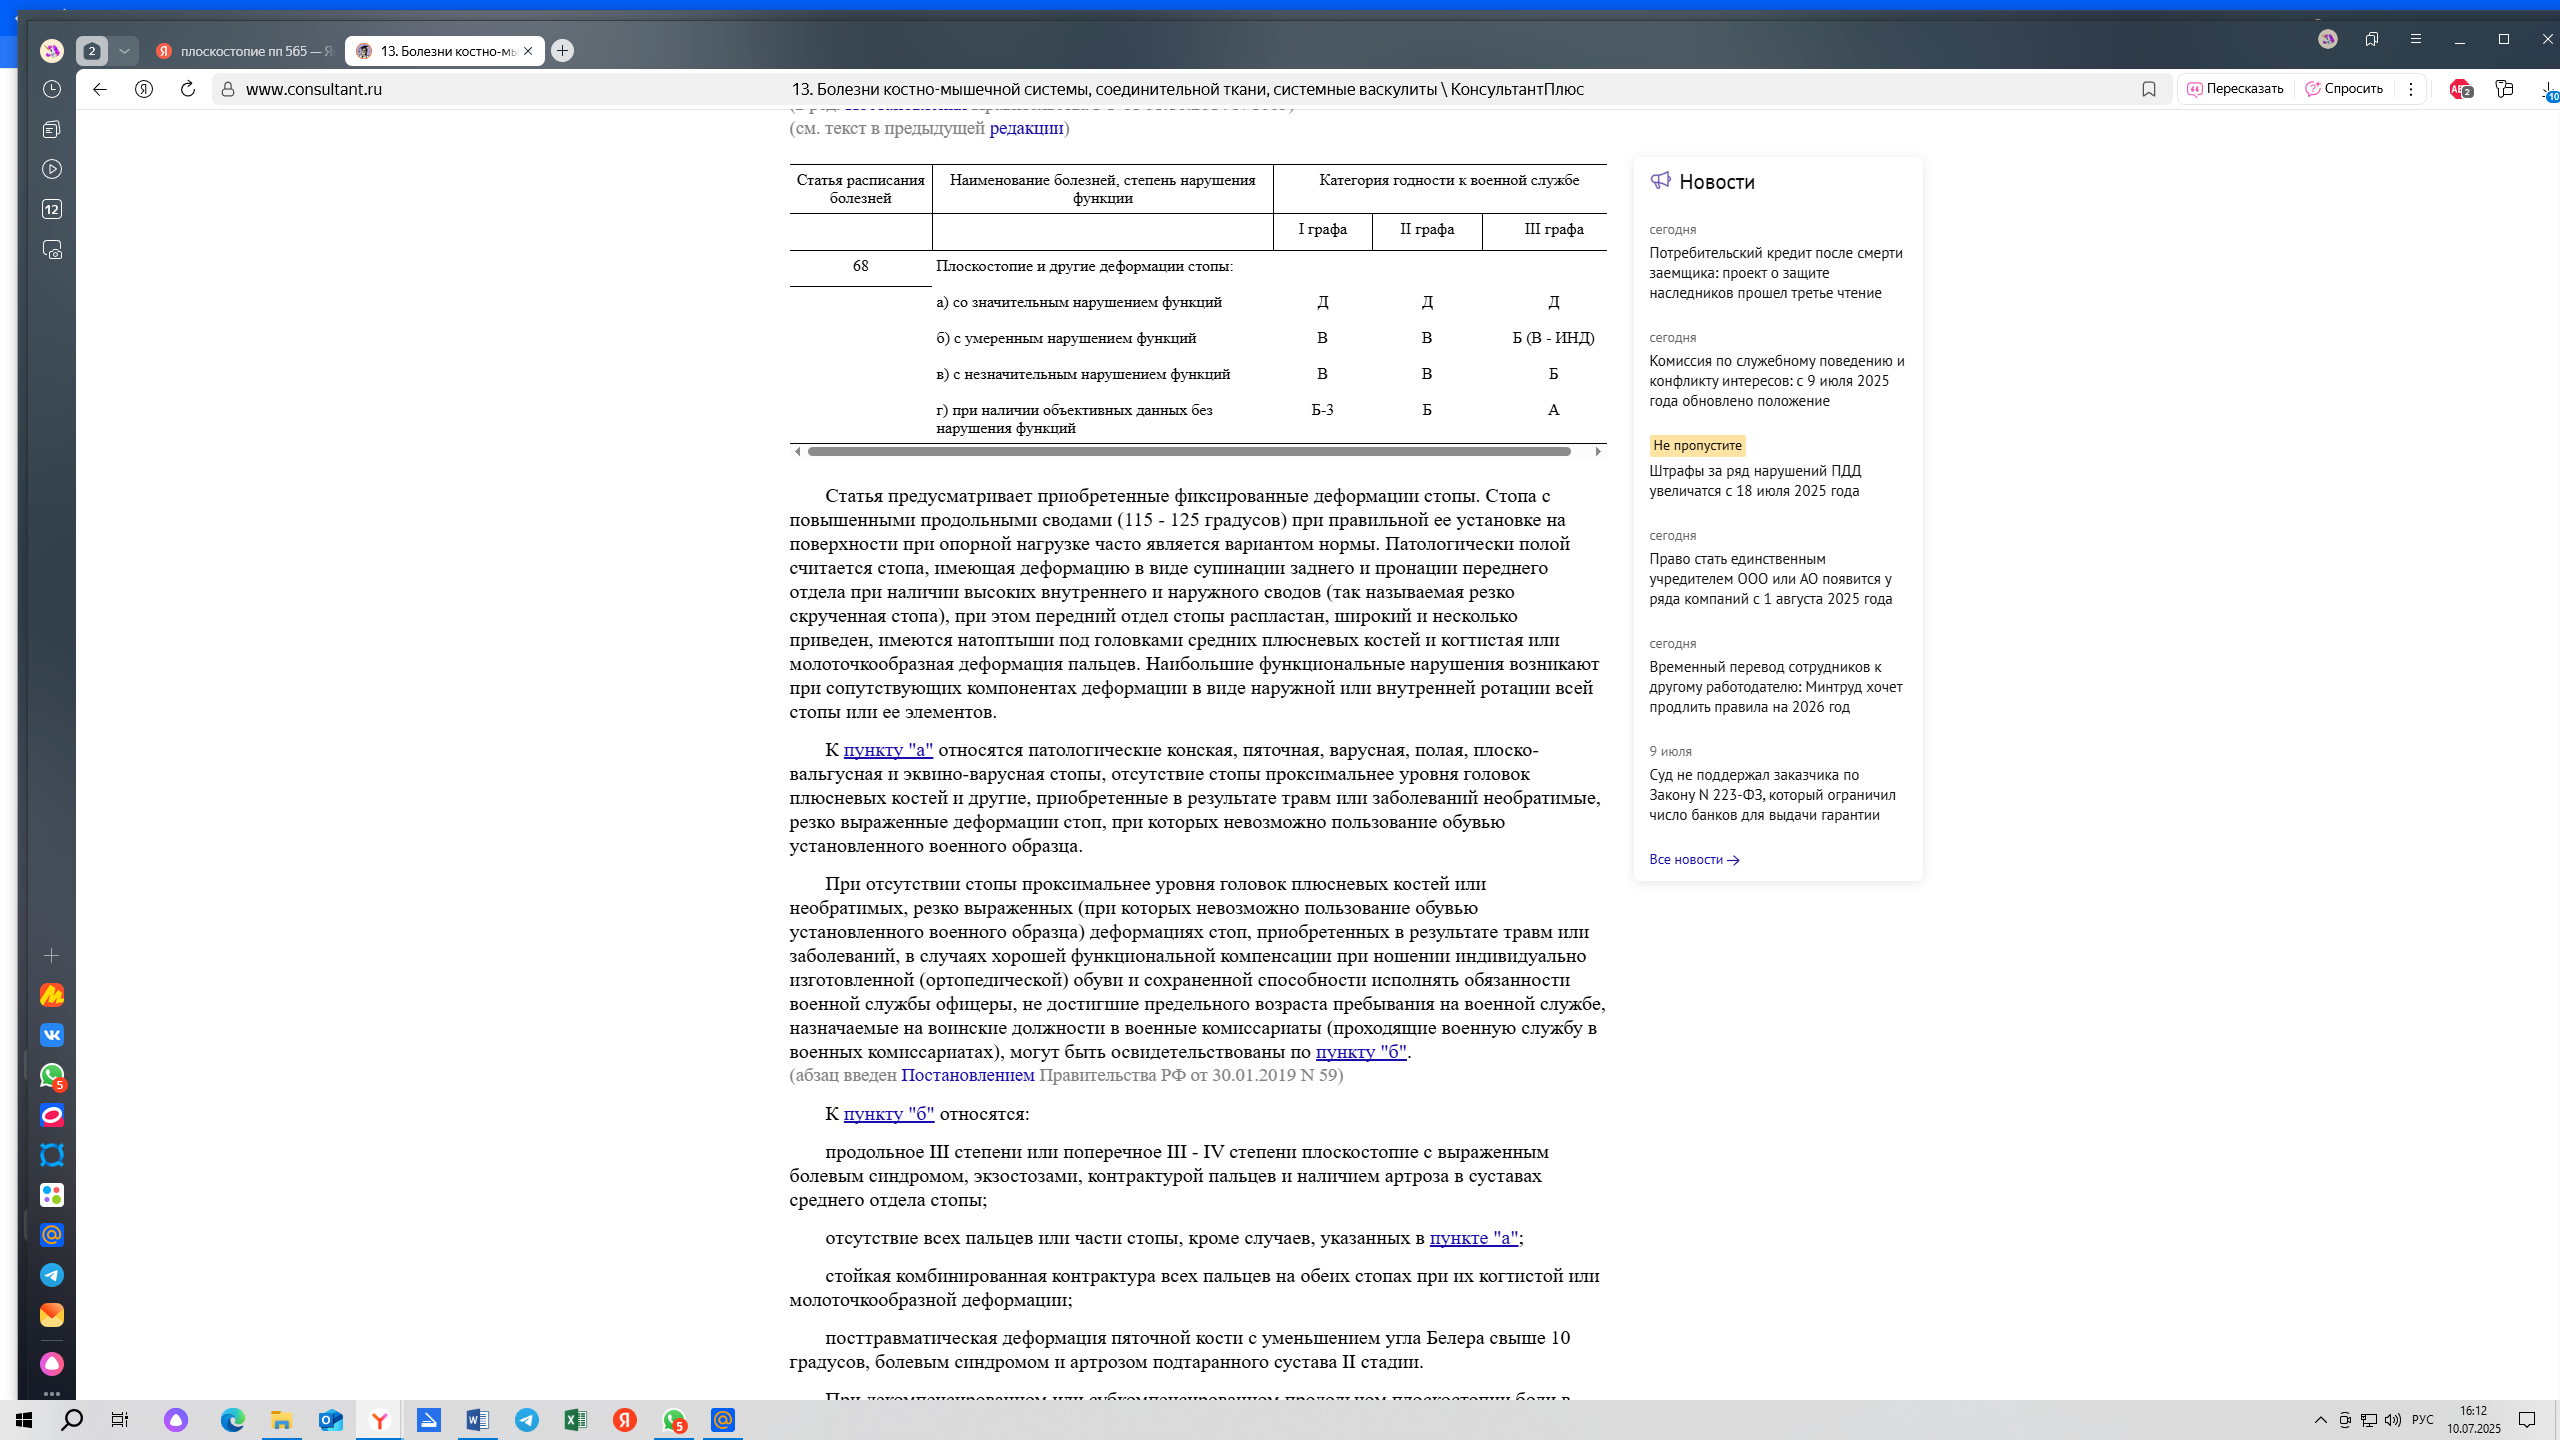Screen dimensions: 2560x1440
Task: Open screenshot tool icon in sidebar
Action: [52, 249]
